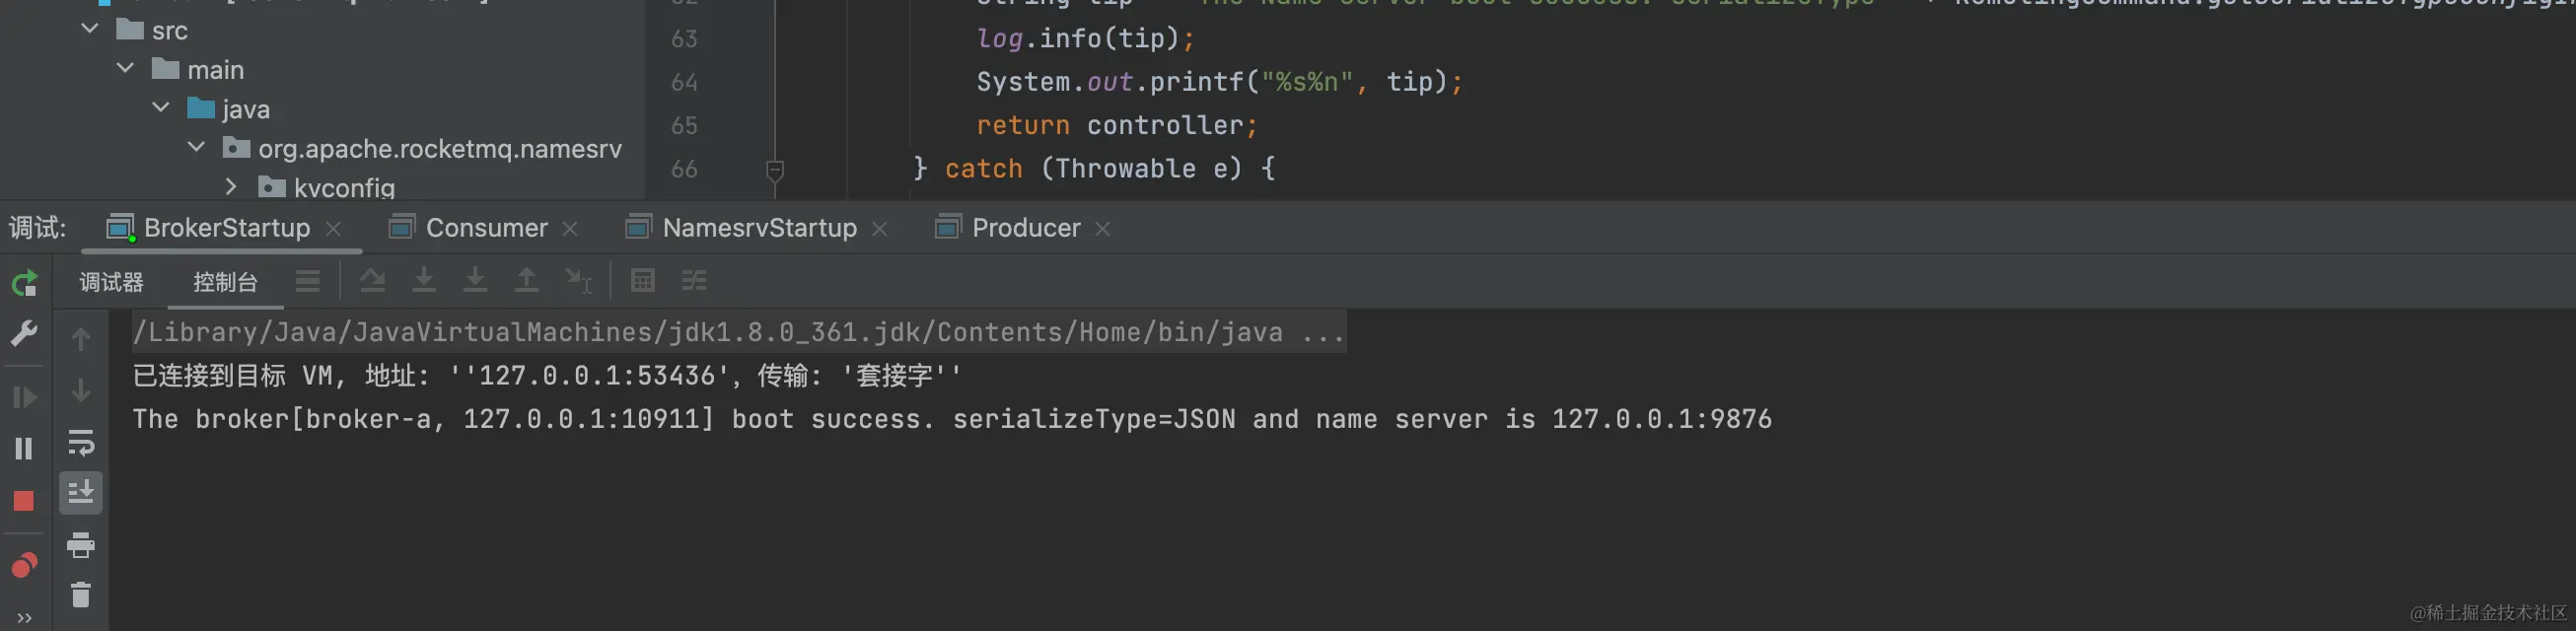2576x631 pixels.
Task: Open evaluate expression calculator
Action: (643, 281)
